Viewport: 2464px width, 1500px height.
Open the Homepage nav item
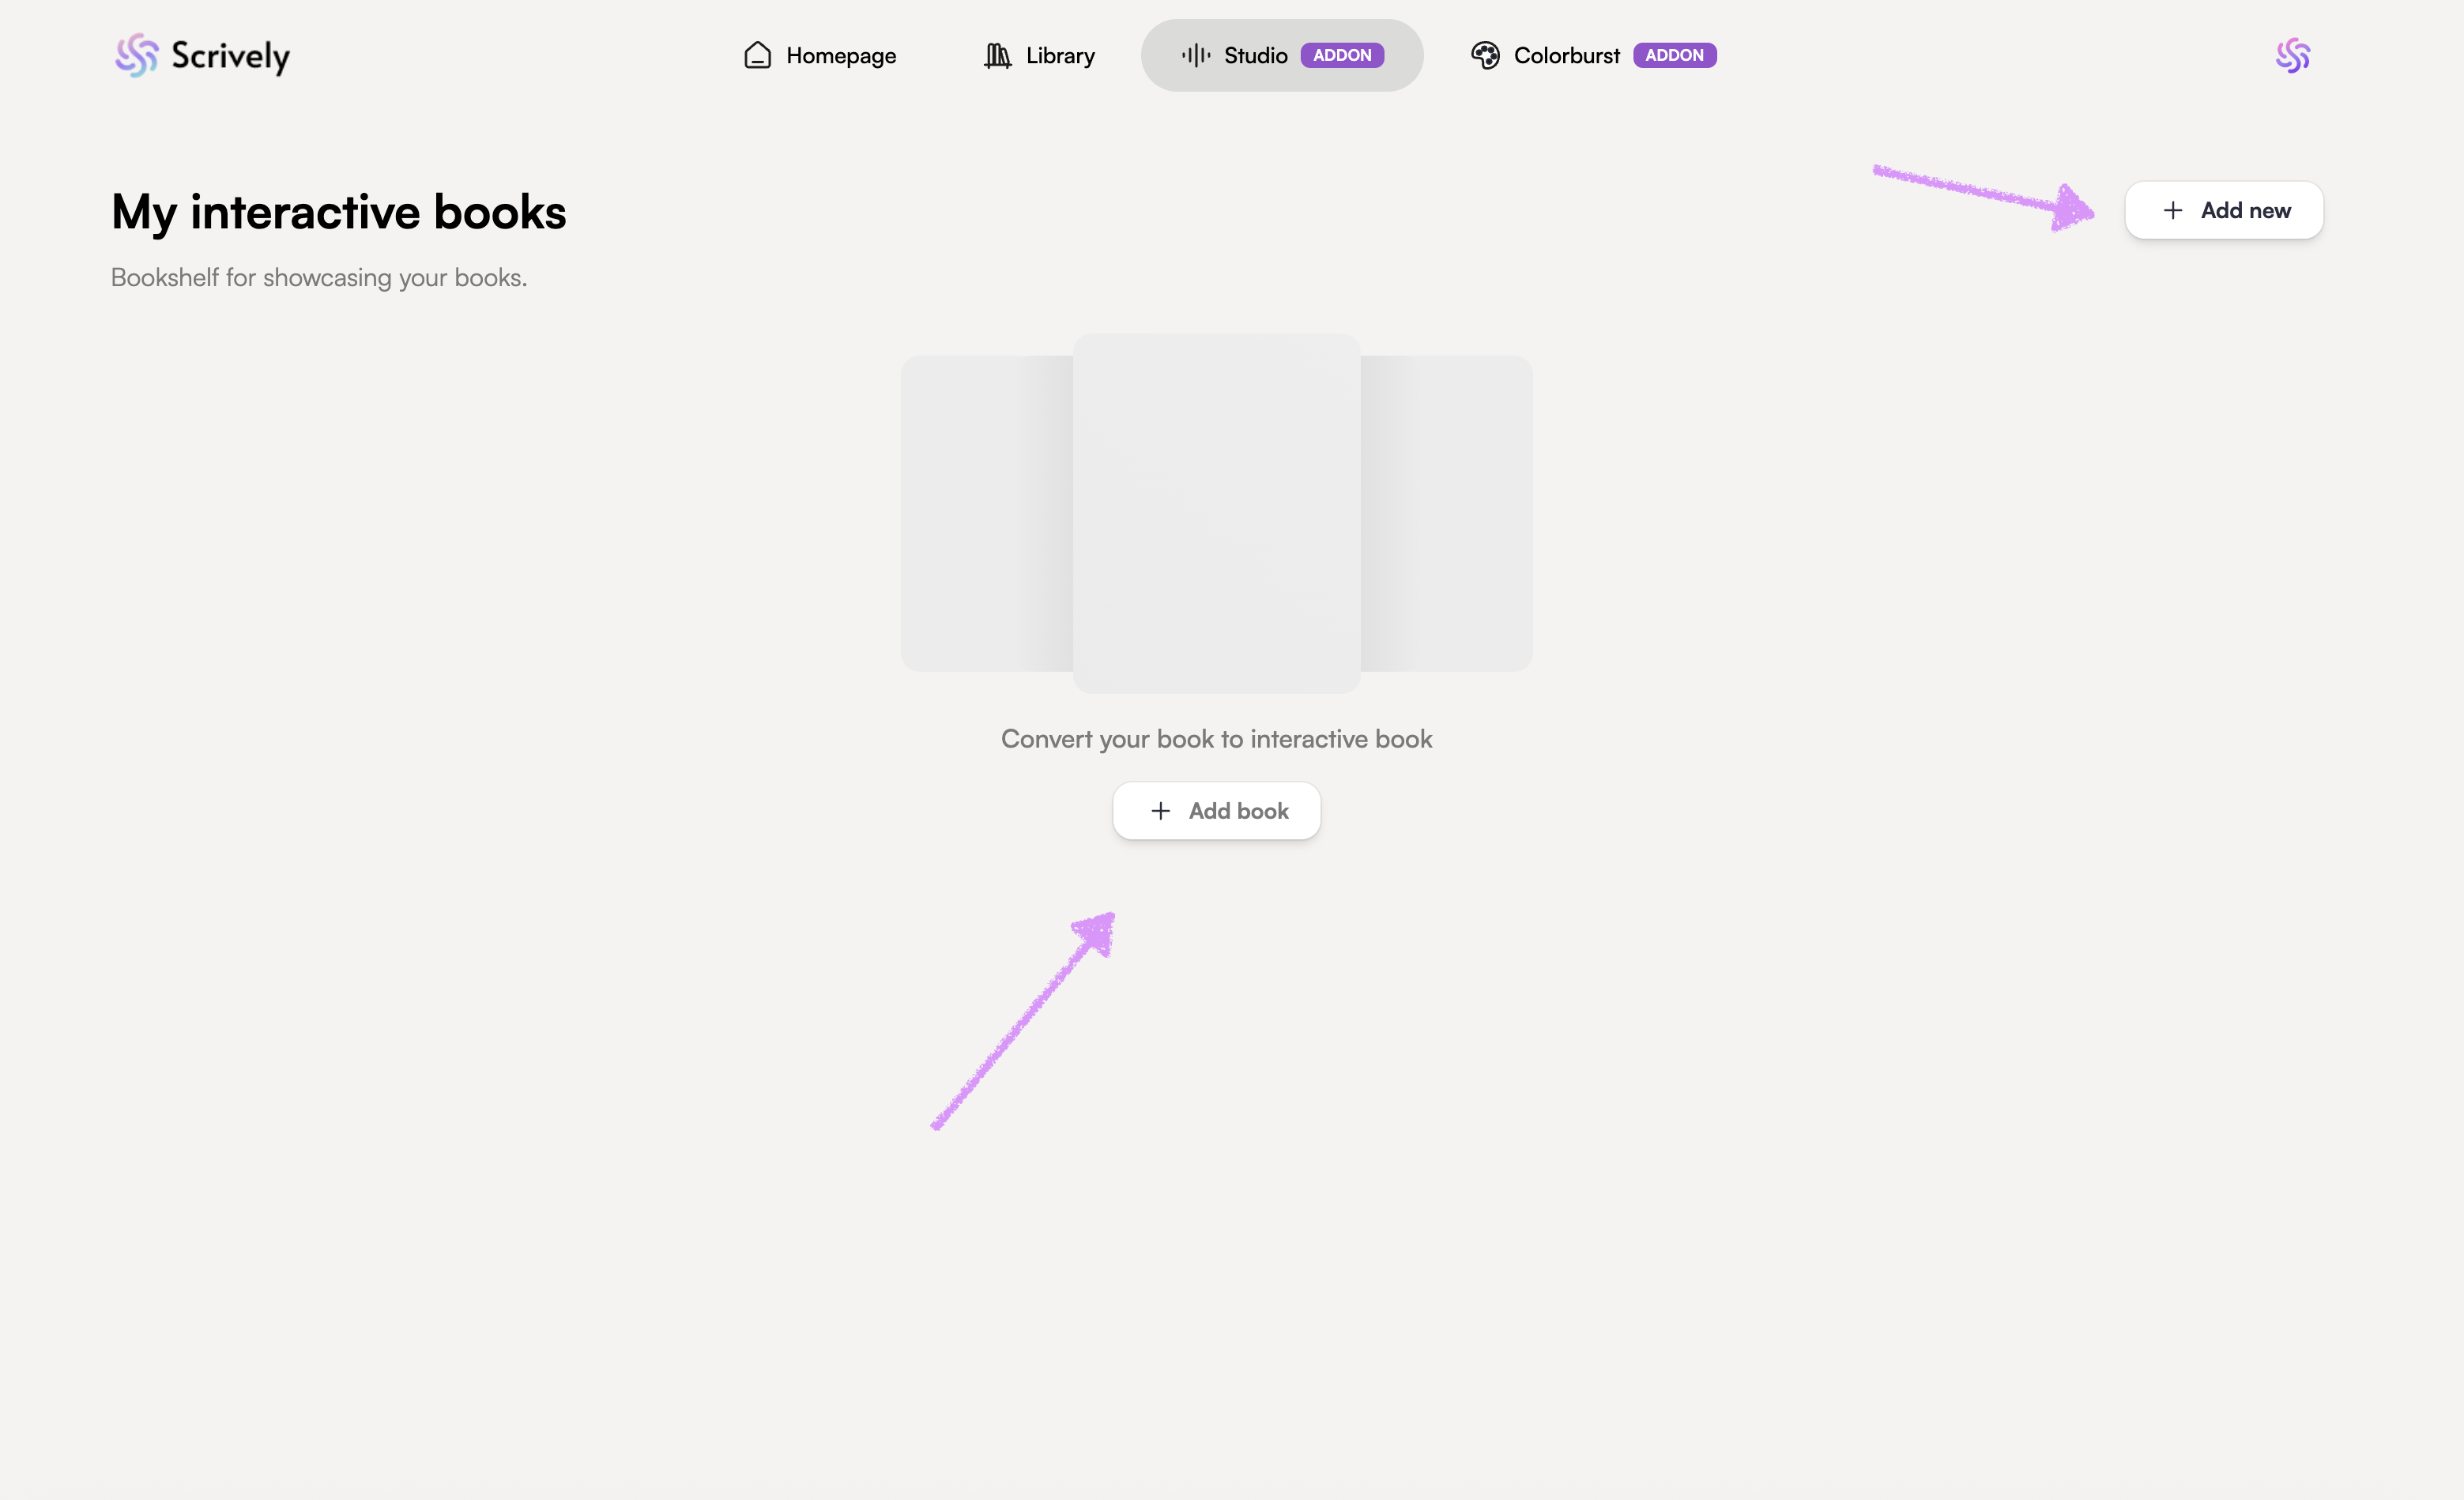click(x=840, y=56)
